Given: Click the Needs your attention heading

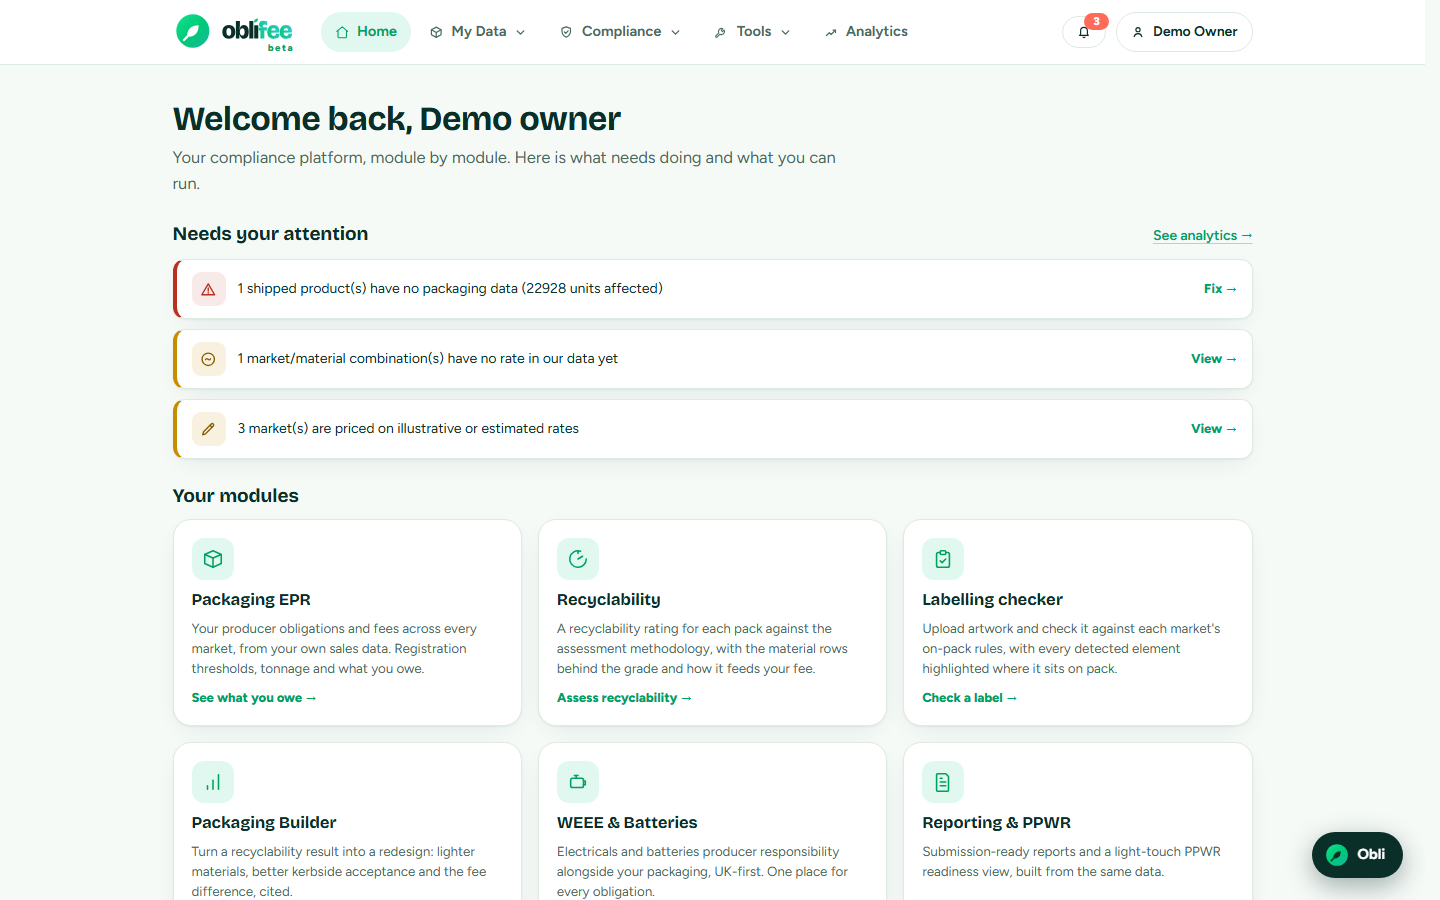Looking at the screenshot, I should tap(270, 234).
